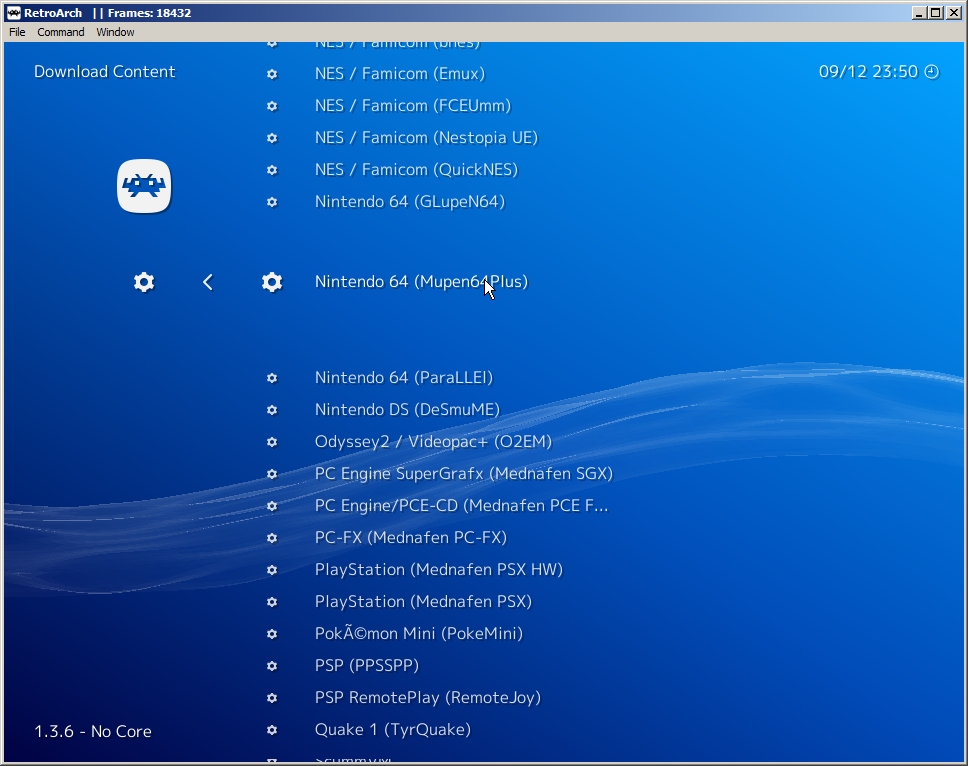Click gear icon next to Quake 1 (TyrQuake)
This screenshot has height=766, width=968.
272,730
